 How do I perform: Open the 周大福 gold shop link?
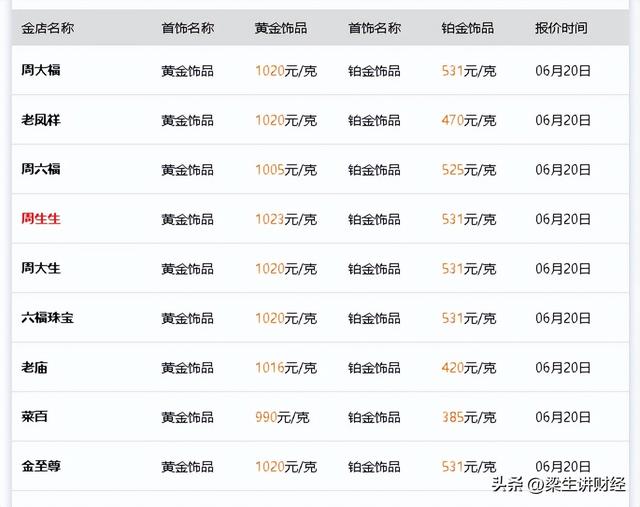41,70
